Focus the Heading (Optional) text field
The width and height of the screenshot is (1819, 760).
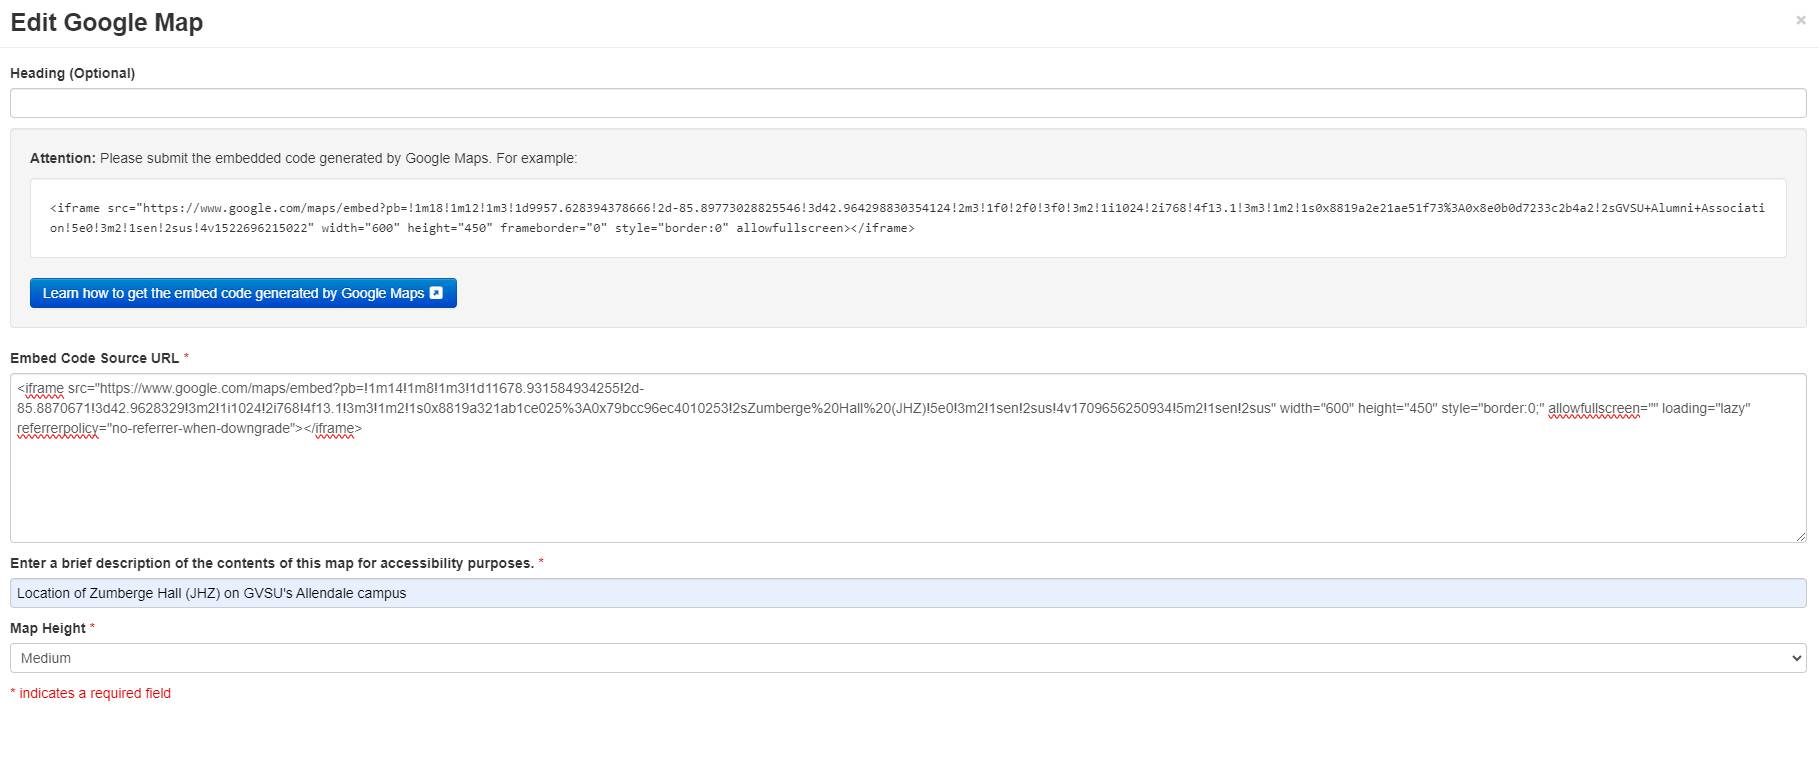907,103
